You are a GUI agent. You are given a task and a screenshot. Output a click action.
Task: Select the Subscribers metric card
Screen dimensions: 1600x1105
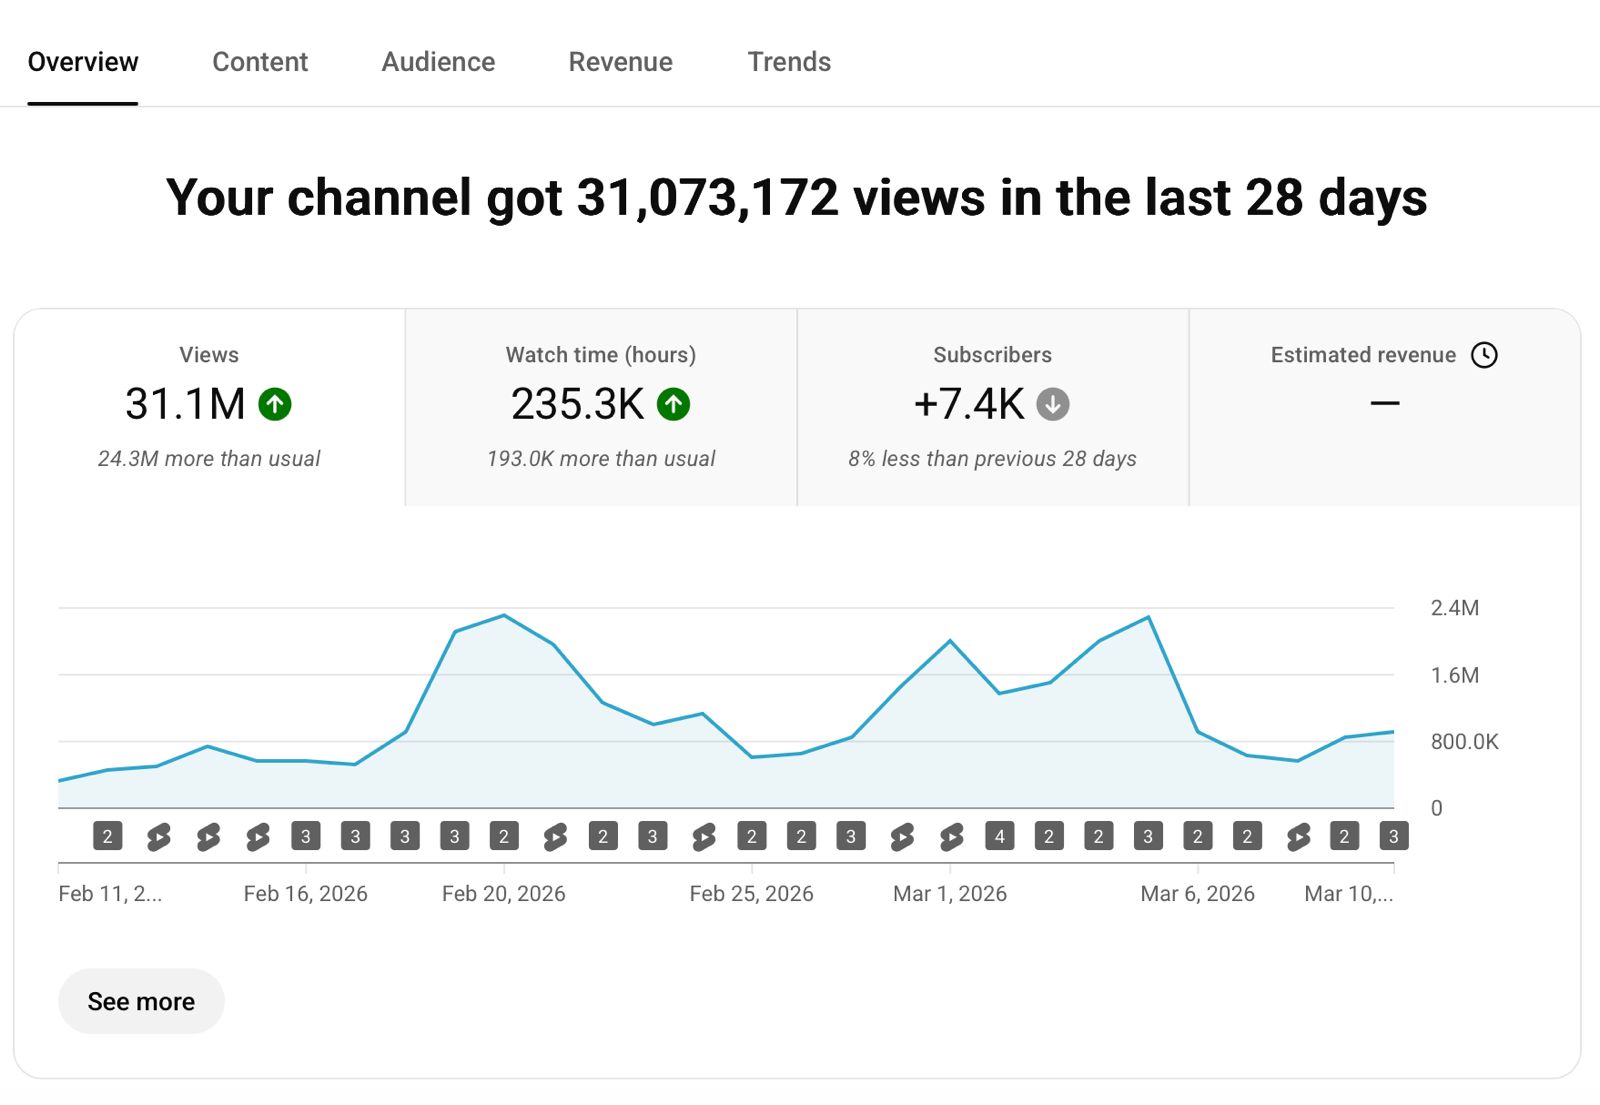(993, 407)
